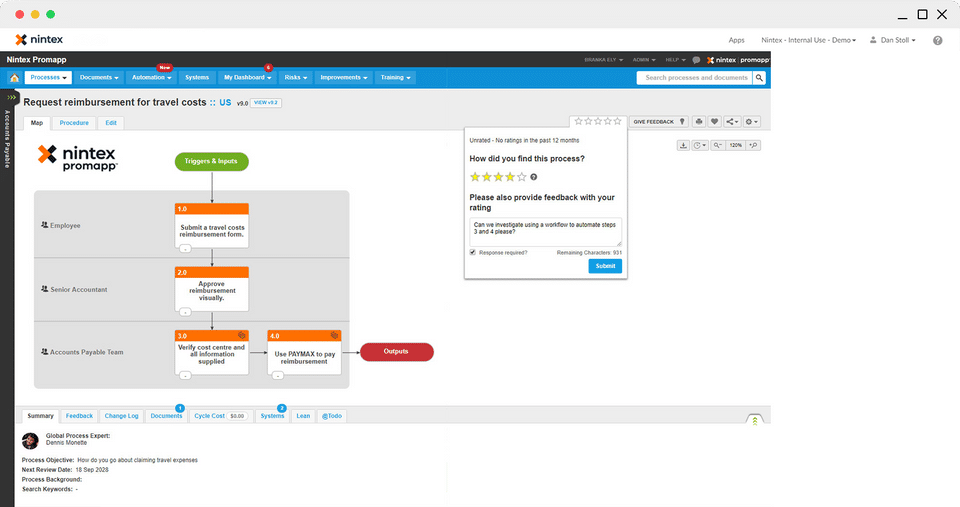Image resolution: width=960 pixels, height=507 pixels.
Task: Open the Lean tab
Action: pyautogui.click(x=303, y=416)
